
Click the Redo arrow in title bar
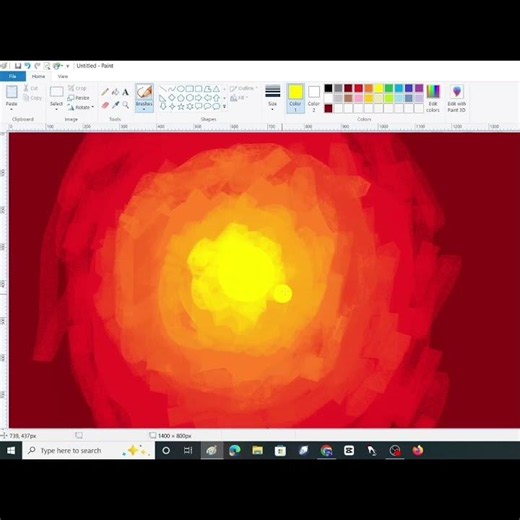[x=37, y=66]
